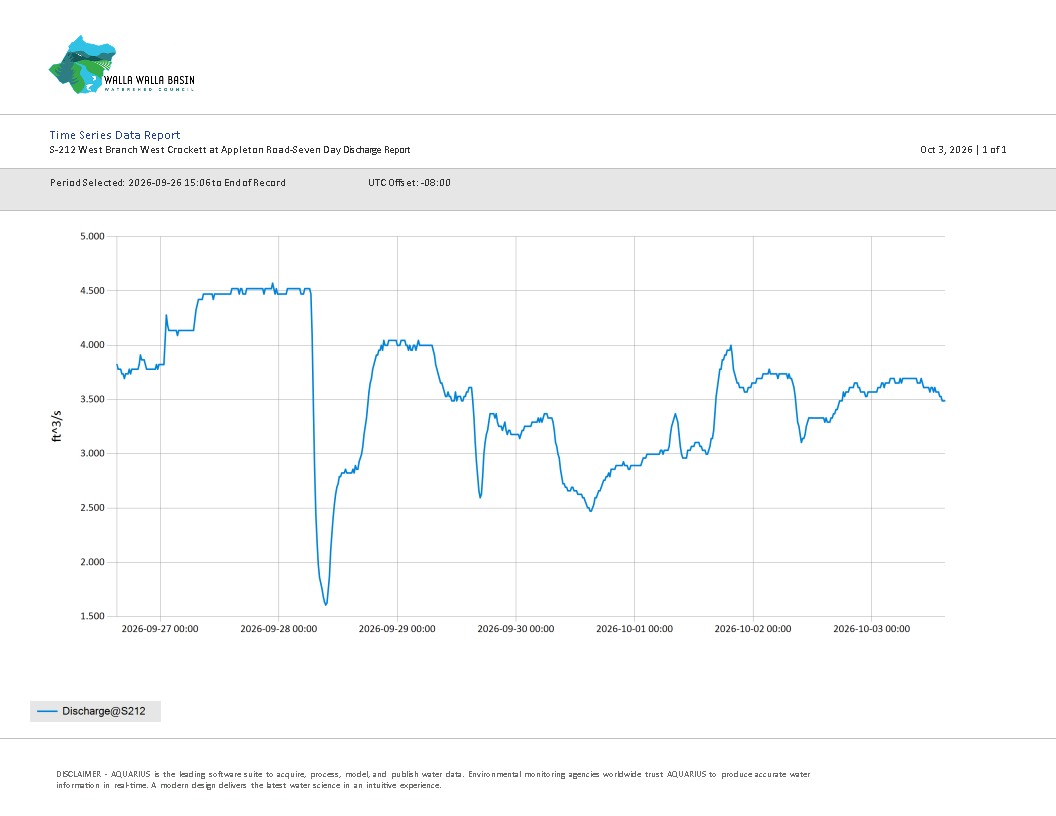Click the 3.500 y-axis label
Image resolution: width=1056 pixels, height=816 pixels.
click(x=92, y=399)
